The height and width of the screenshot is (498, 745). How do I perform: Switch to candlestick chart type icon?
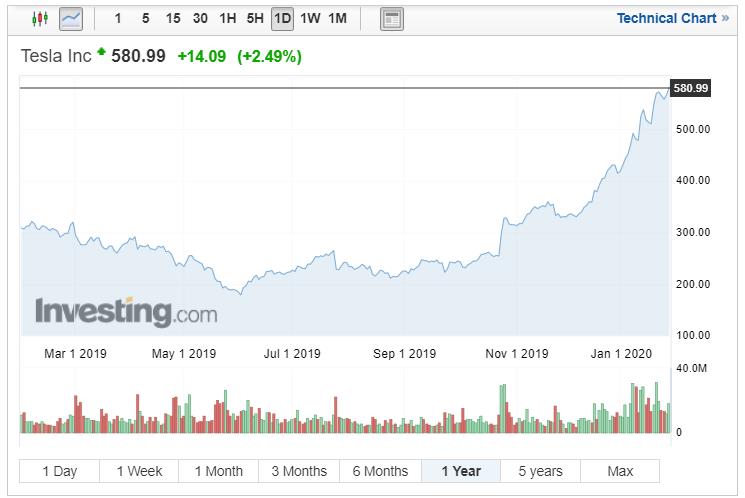point(39,18)
